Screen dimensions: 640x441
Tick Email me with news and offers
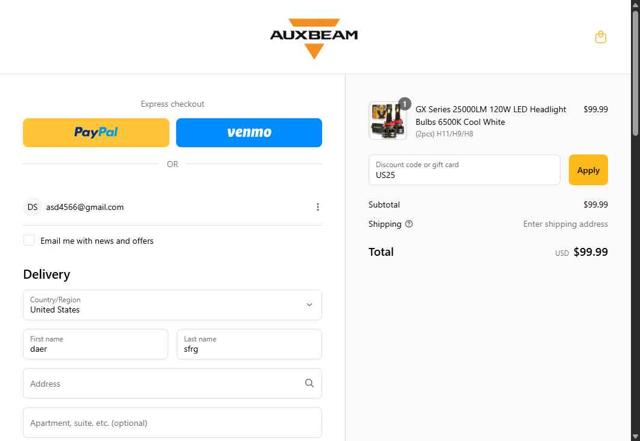pyautogui.click(x=29, y=240)
